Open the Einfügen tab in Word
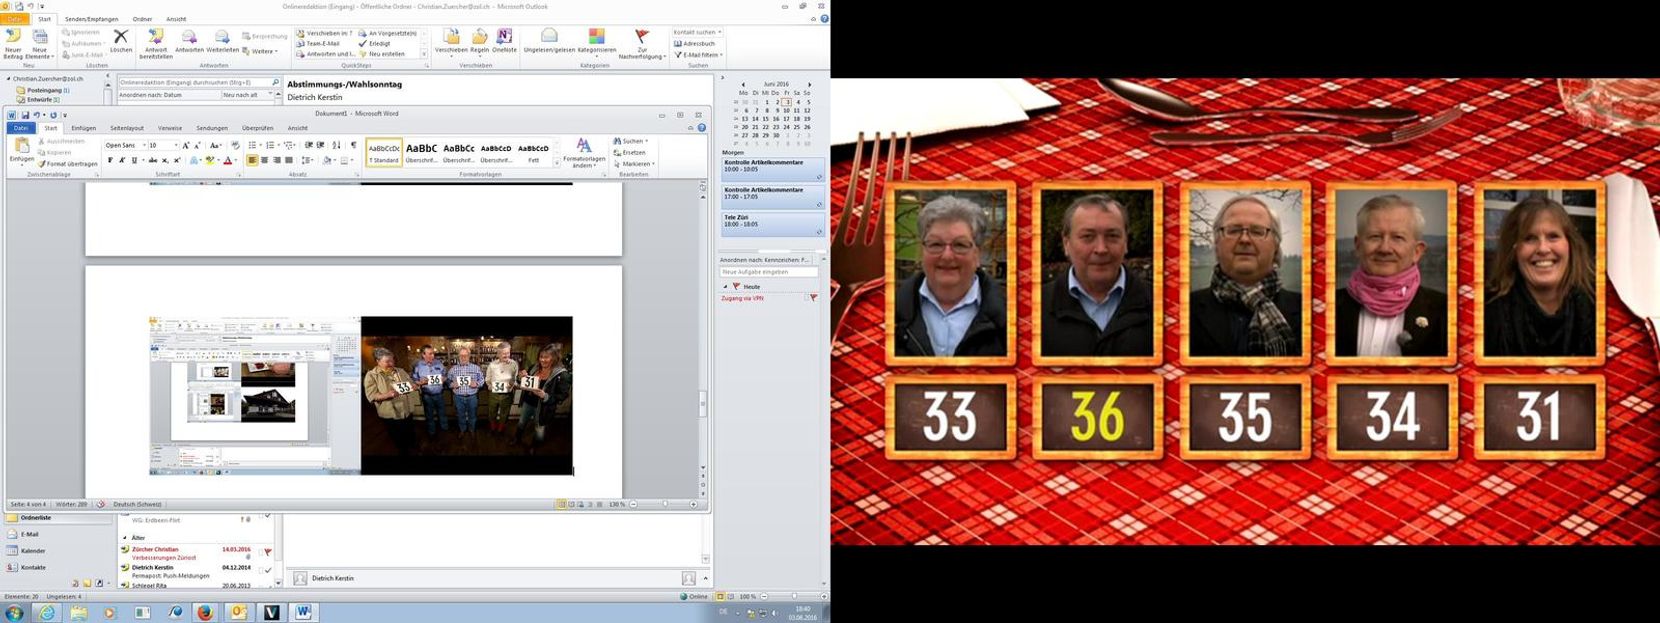The width and height of the screenshot is (1660, 623). (84, 128)
